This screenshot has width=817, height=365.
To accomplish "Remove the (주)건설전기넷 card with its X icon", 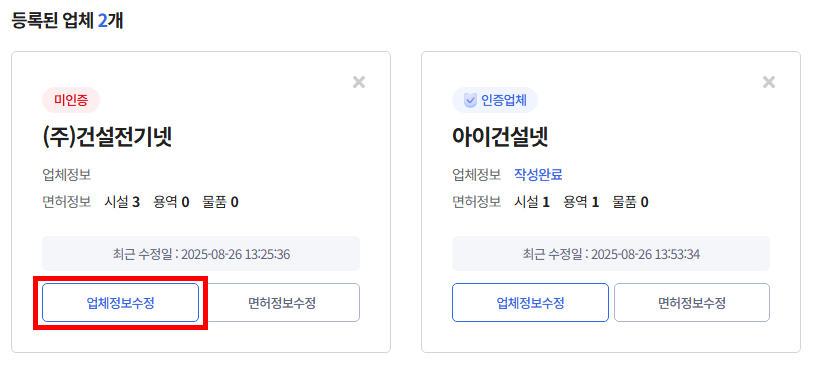I will click(x=358, y=82).
